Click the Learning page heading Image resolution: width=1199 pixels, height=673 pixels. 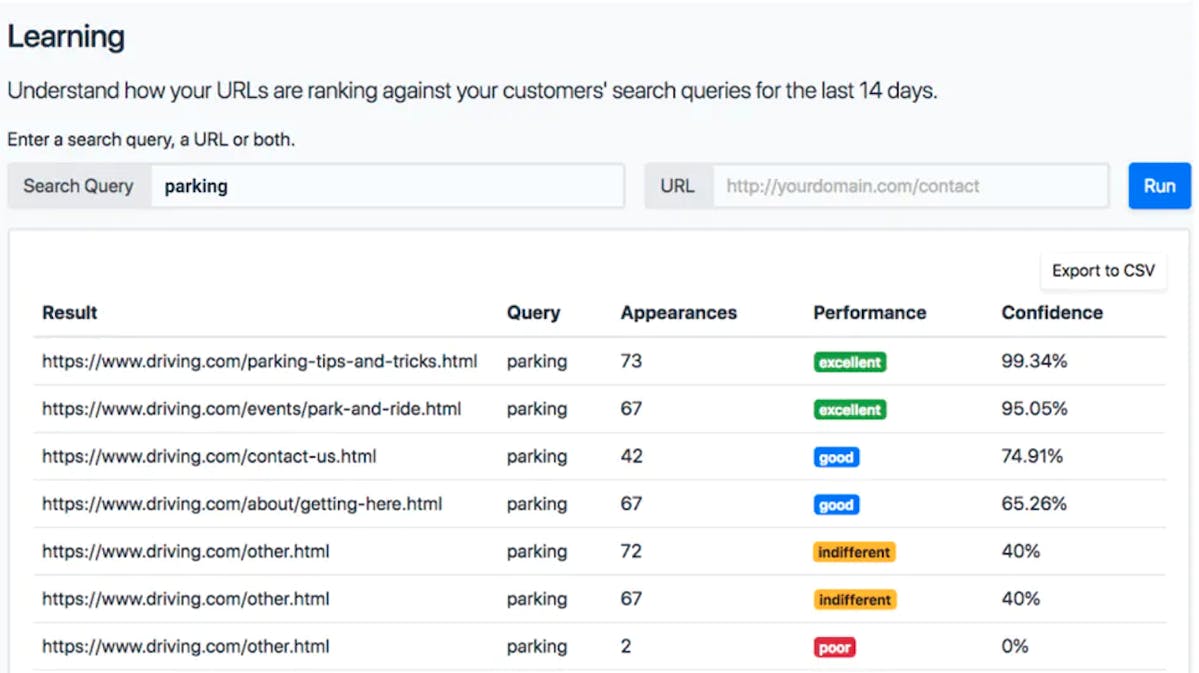[66, 37]
